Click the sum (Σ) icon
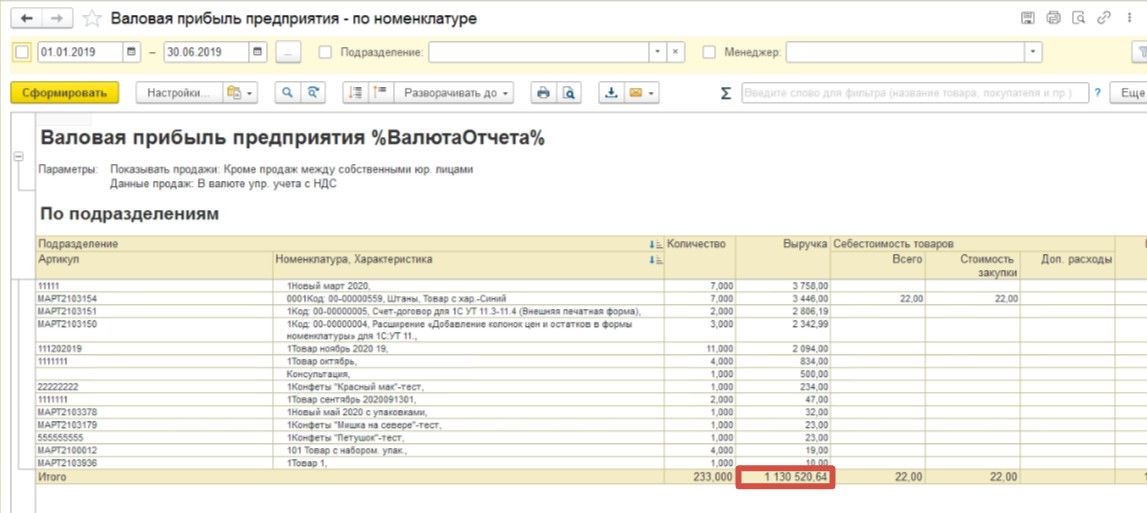The width and height of the screenshot is (1147, 513). [x=726, y=93]
